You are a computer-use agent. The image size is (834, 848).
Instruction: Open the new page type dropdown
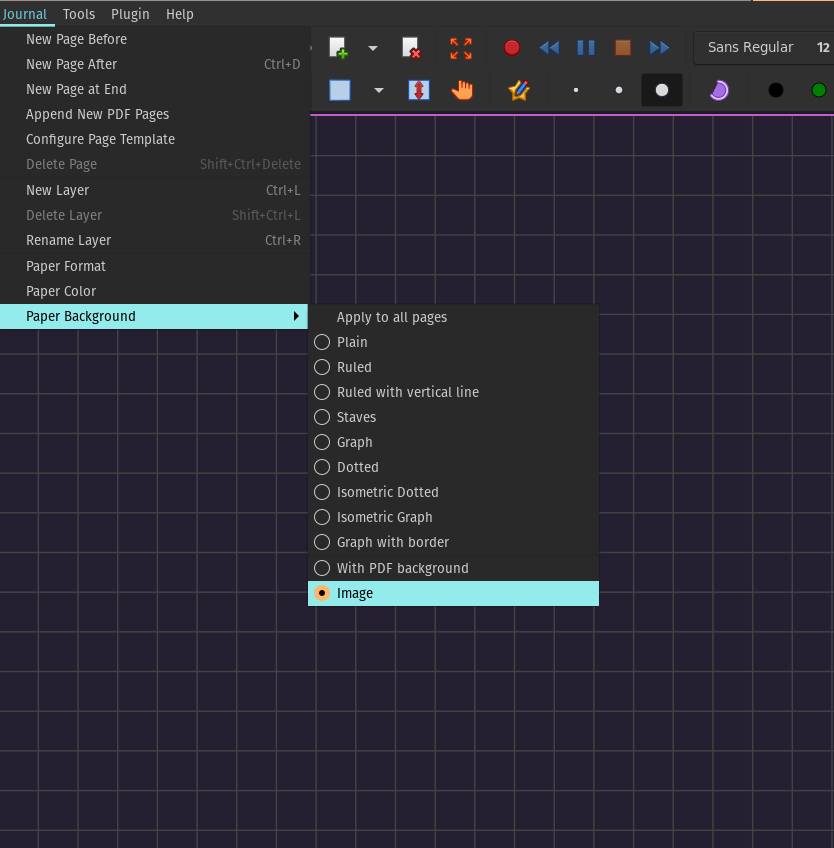372,47
